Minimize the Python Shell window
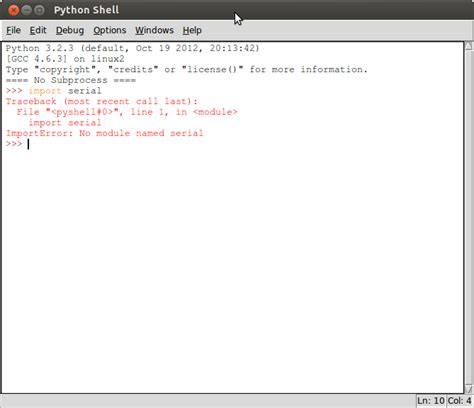The width and height of the screenshot is (474, 408). coord(26,10)
